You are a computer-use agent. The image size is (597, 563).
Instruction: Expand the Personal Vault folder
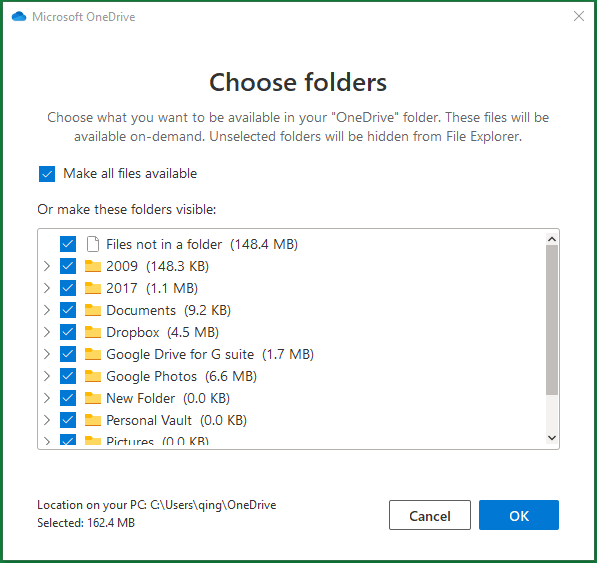pyautogui.click(x=47, y=421)
